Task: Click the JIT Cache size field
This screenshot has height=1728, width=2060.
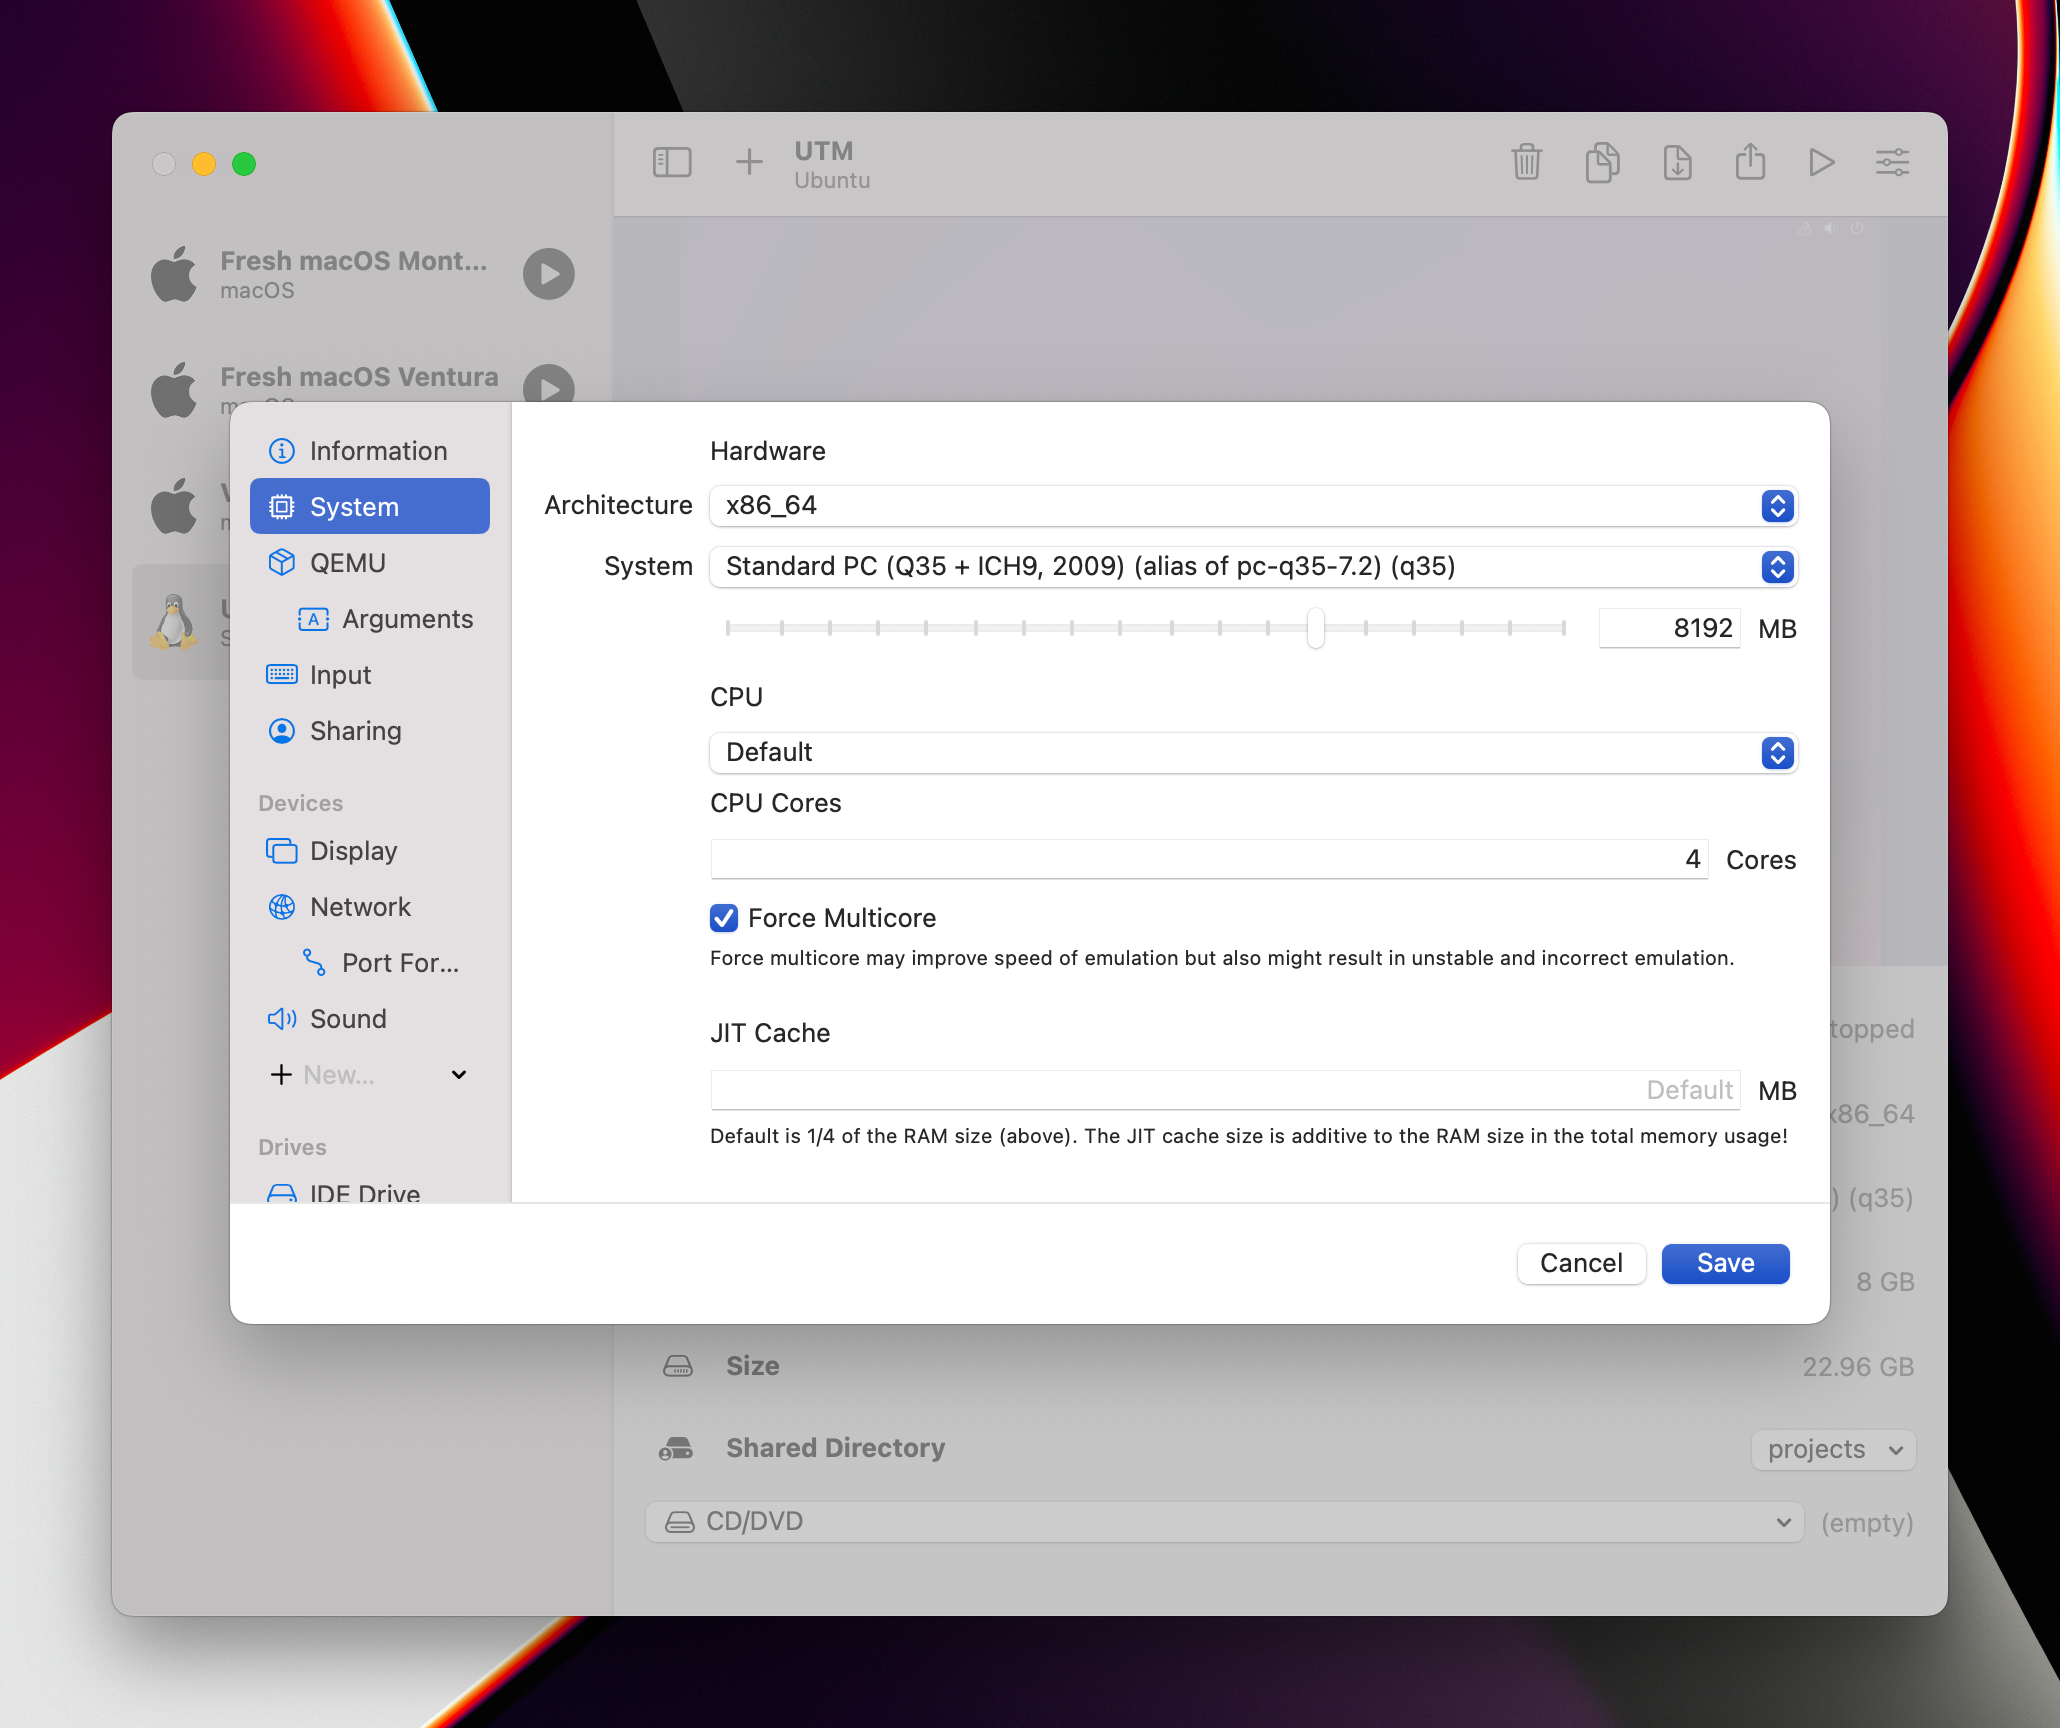Action: pyautogui.click(x=1225, y=1090)
